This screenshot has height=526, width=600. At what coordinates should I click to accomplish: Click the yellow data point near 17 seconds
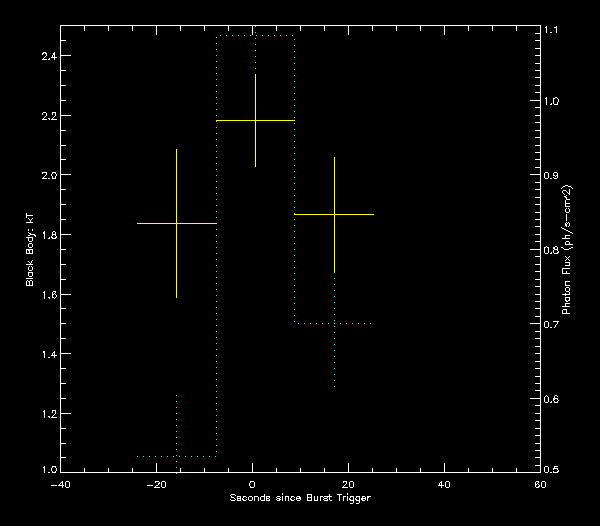click(334, 214)
